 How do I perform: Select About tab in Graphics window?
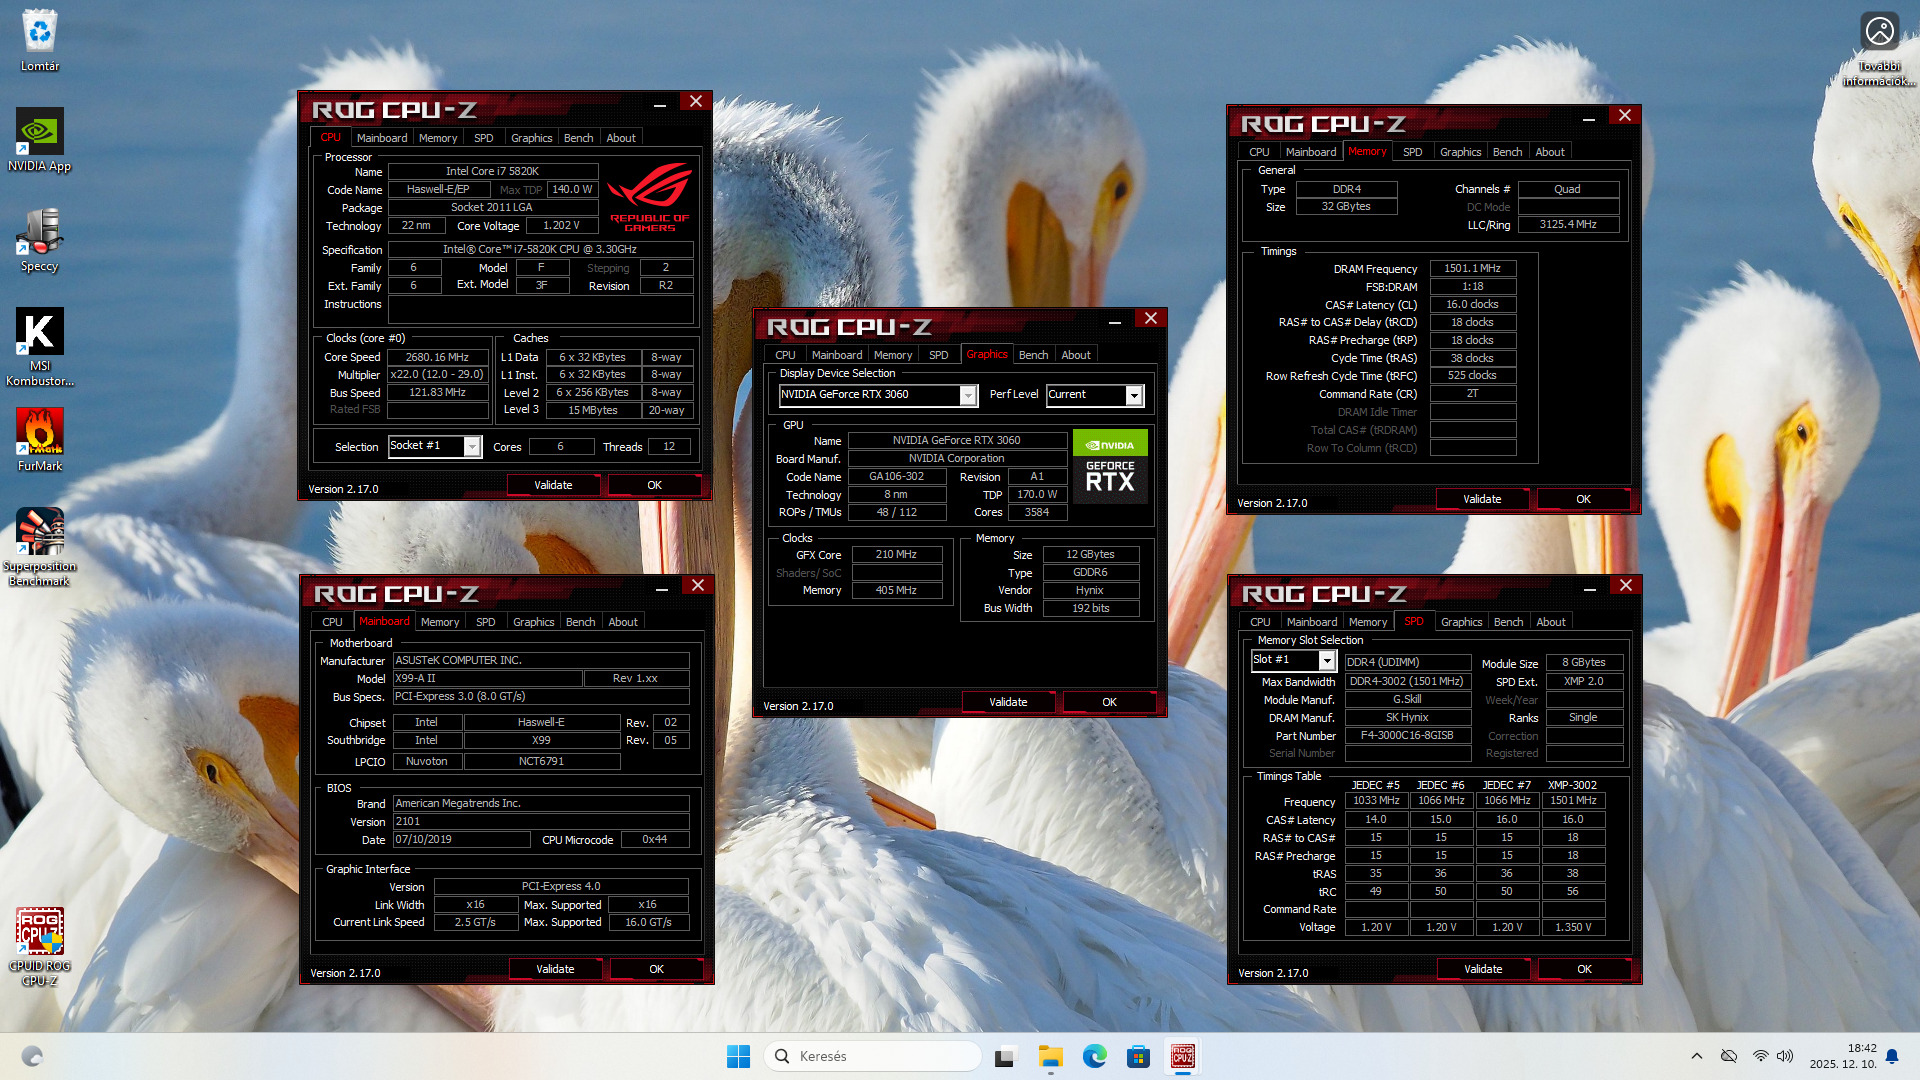click(1076, 355)
